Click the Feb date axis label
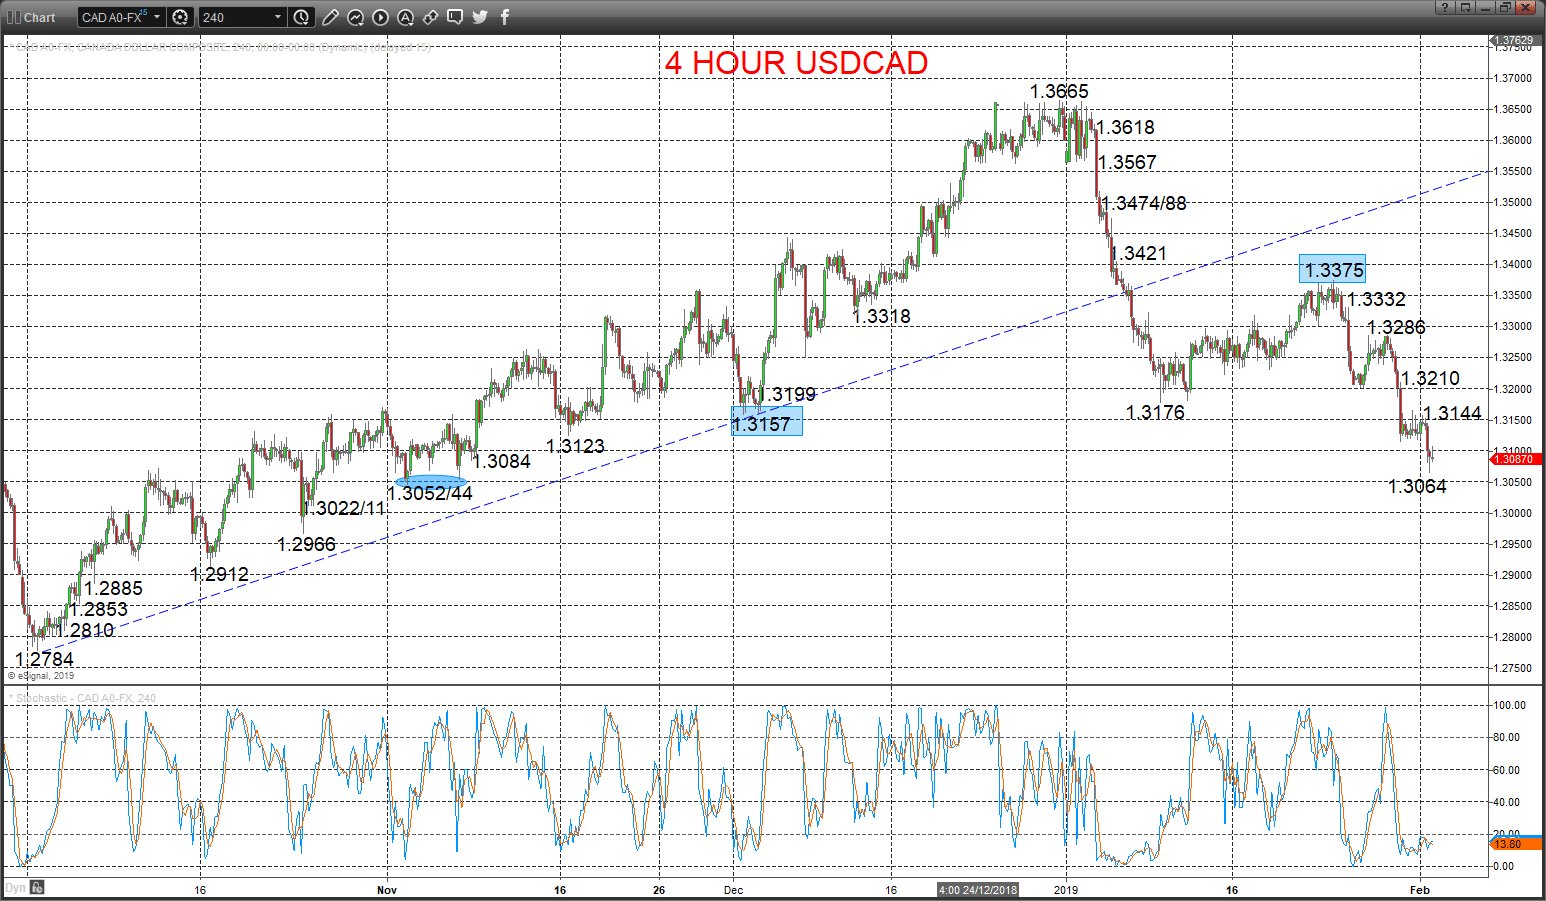This screenshot has width=1546, height=901. point(1419,889)
